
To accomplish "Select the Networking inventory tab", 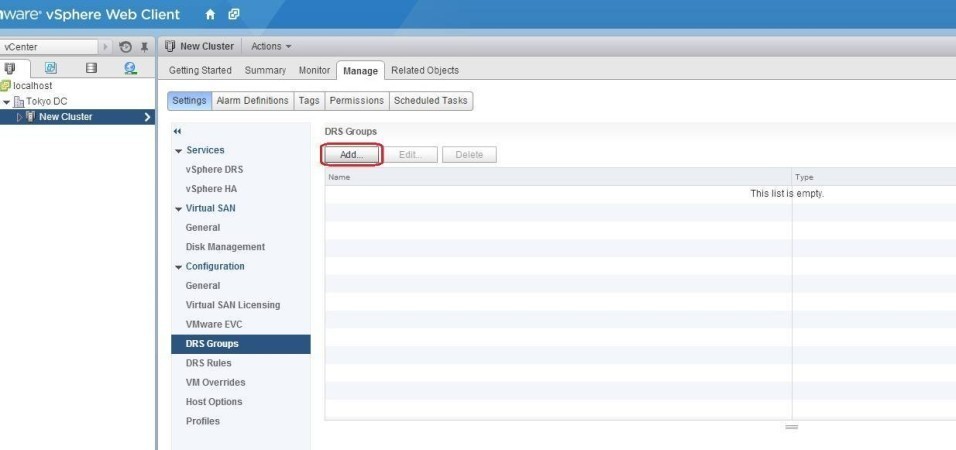I will pyautogui.click(x=130, y=68).
